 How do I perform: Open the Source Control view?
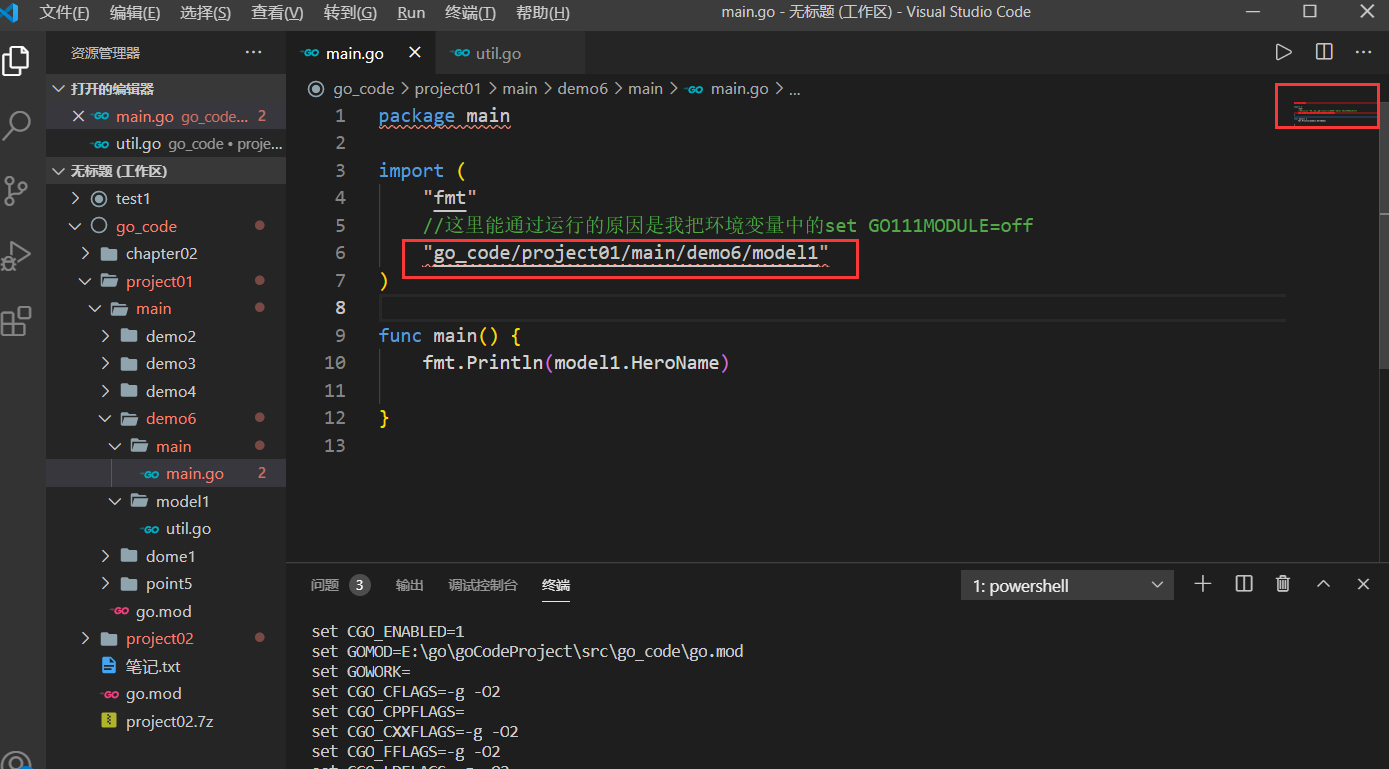16,190
